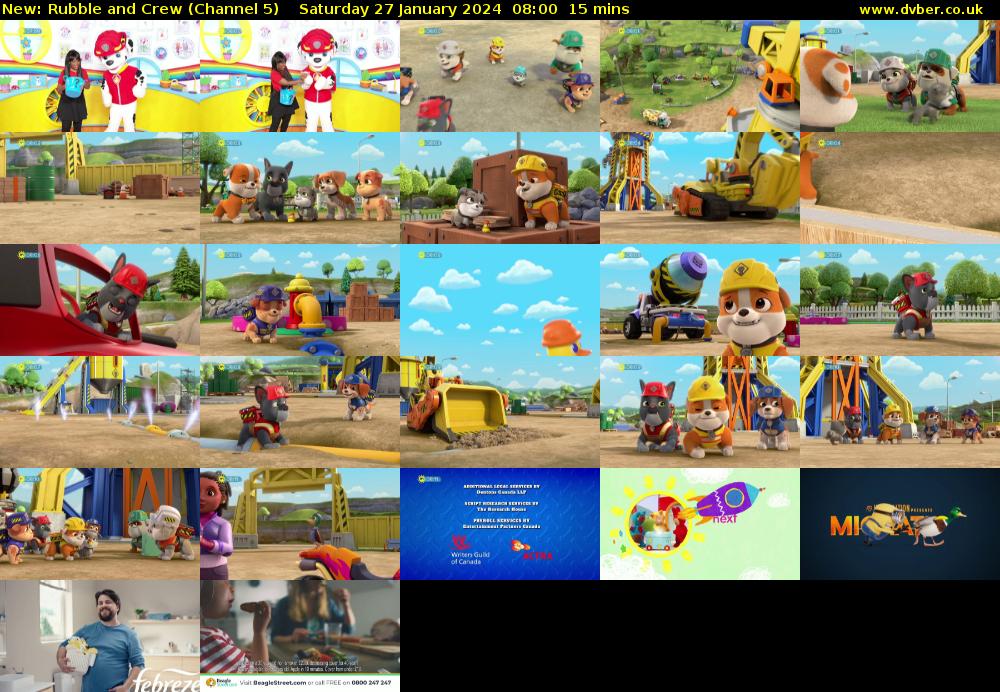Open thumbnail of water jets spraying from ground
Screen dimensions: 1000x692
(x=99, y=412)
